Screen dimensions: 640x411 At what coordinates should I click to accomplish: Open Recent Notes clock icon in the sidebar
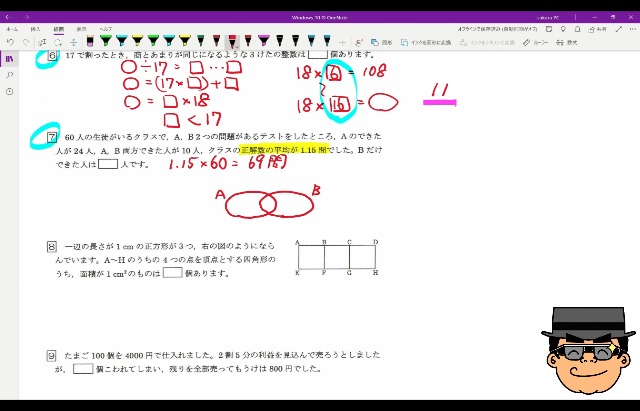click(x=10, y=91)
